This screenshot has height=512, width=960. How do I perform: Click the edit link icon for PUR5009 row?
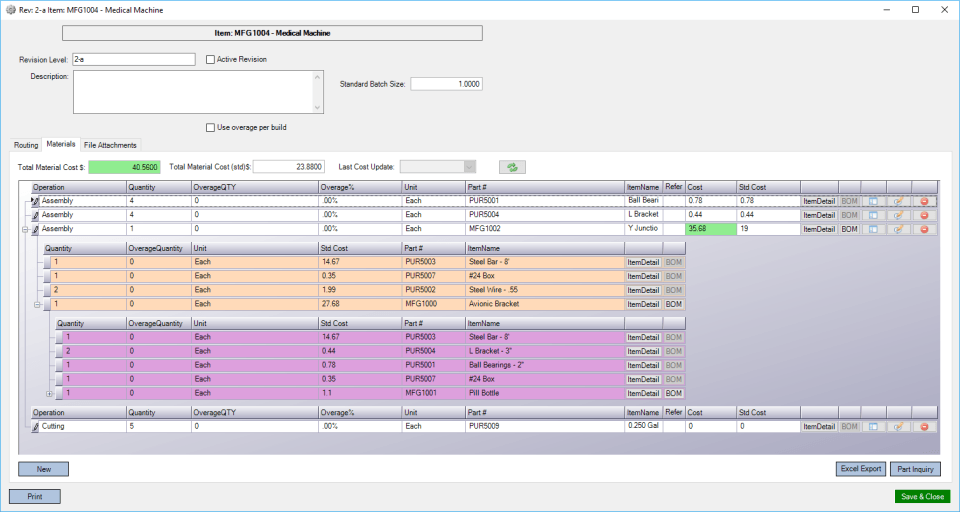[899, 426]
